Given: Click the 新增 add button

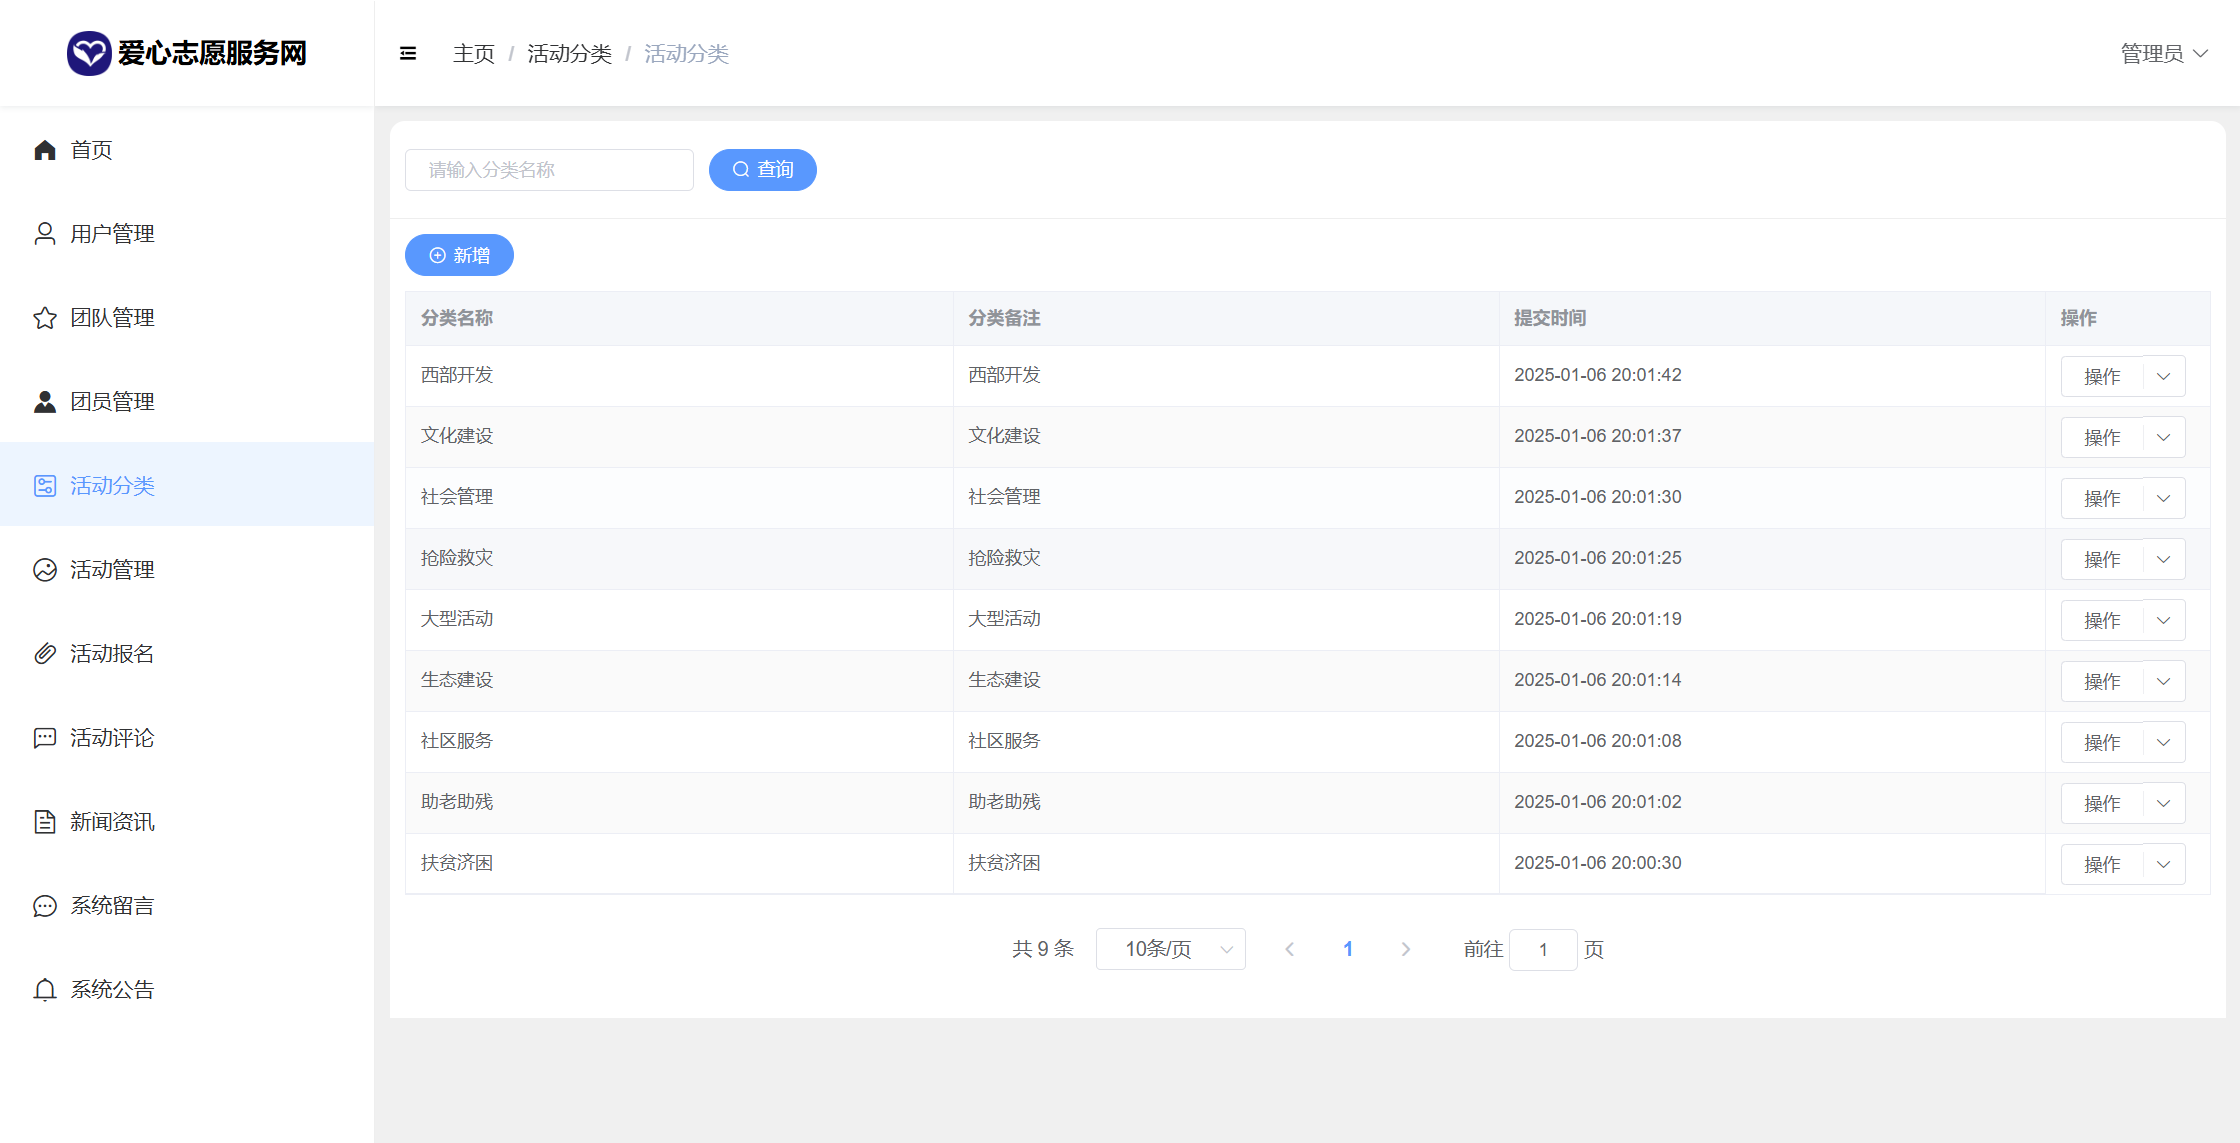Looking at the screenshot, I should 459,256.
